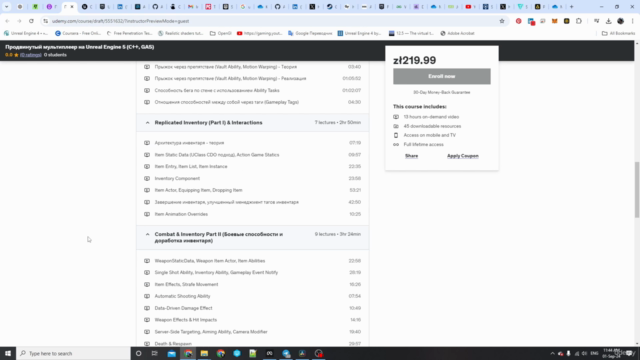Open the extensions puzzle icon
The image size is (640, 360).
click(579, 21)
